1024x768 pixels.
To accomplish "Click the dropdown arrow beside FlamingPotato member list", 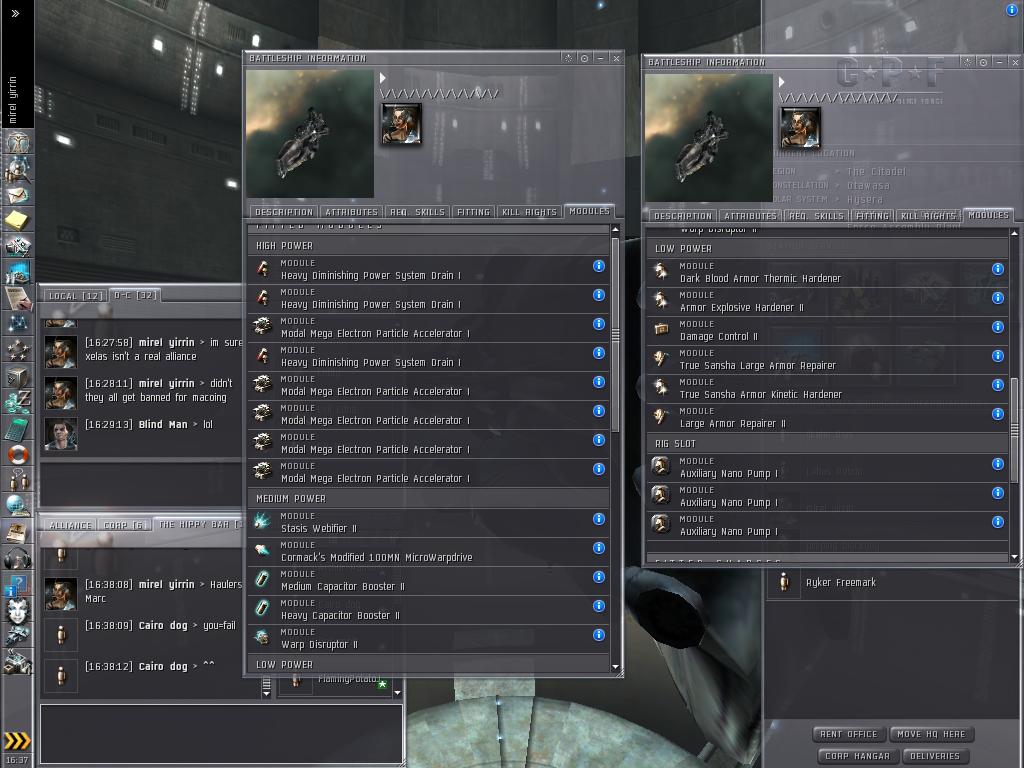I will pos(397,692).
